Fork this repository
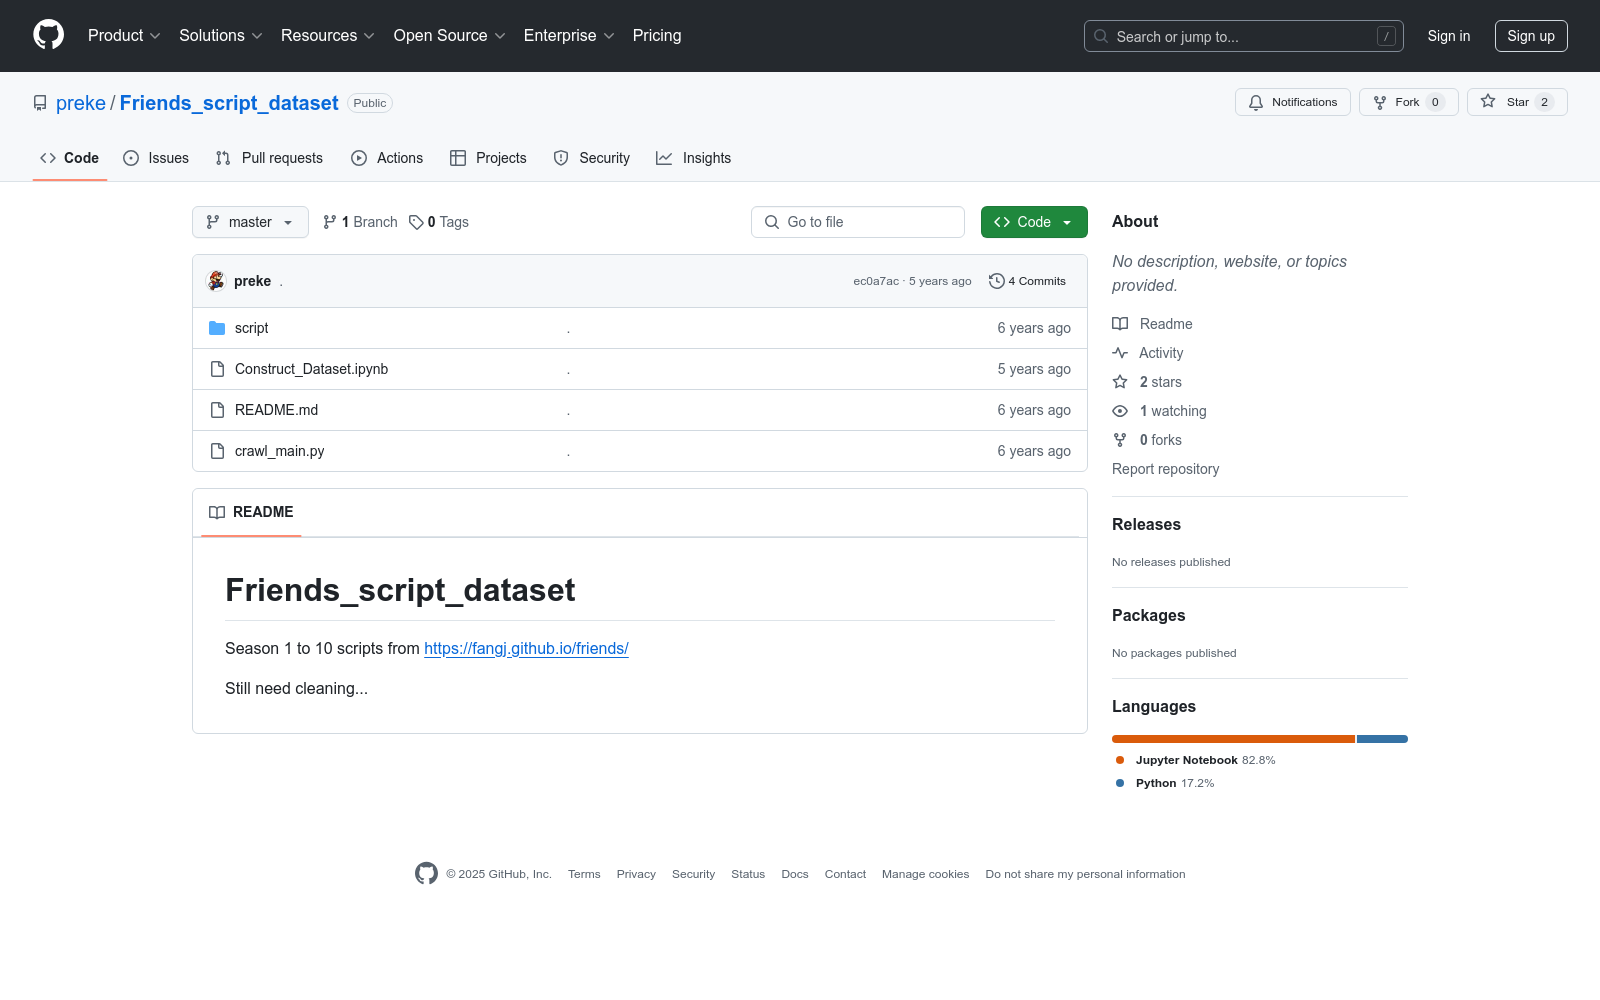This screenshot has height=1000, width=1600. click(1409, 102)
